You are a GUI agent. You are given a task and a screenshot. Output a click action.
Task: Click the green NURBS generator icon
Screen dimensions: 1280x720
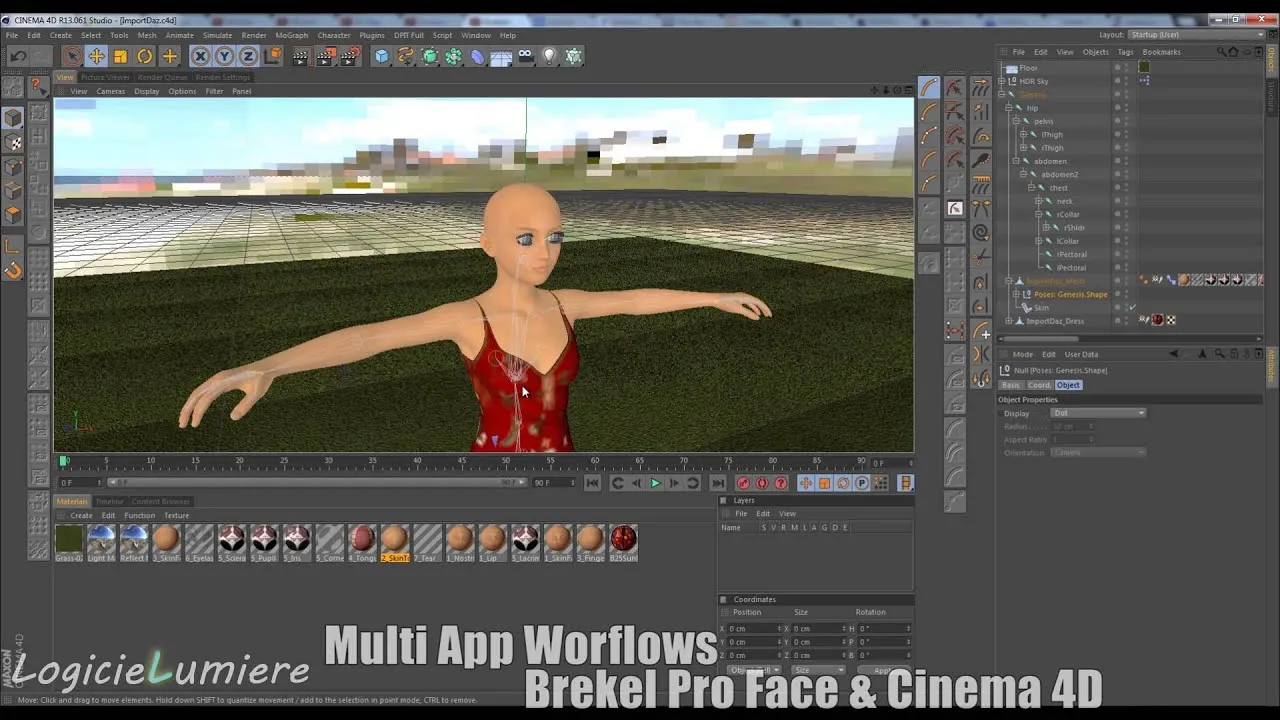pyautogui.click(x=430, y=57)
